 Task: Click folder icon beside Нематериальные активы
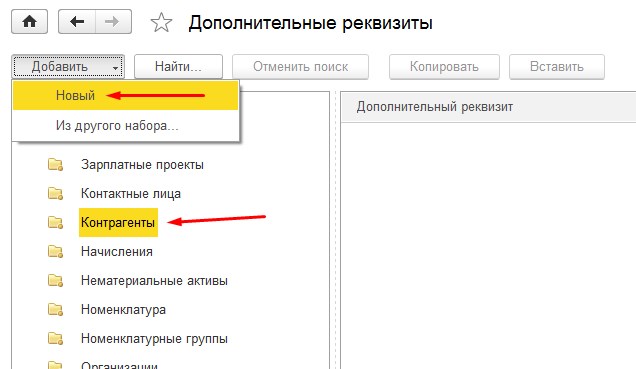[56, 281]
